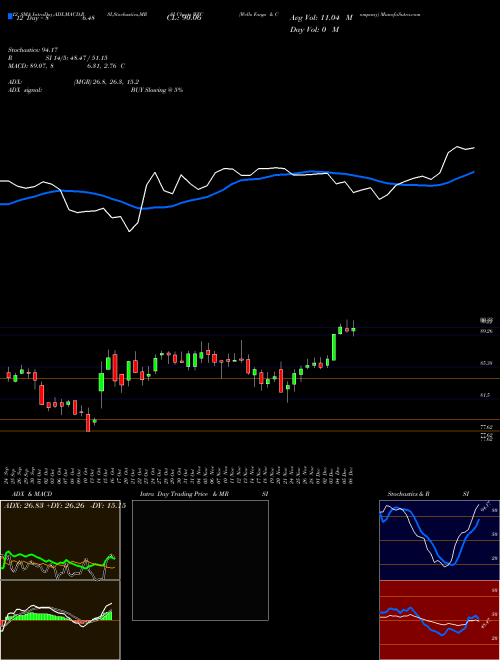This screenshot has width=500, height=660.
Task: Click the 'Stochastics & R' panel title
Action: click(x=409, y=494)
